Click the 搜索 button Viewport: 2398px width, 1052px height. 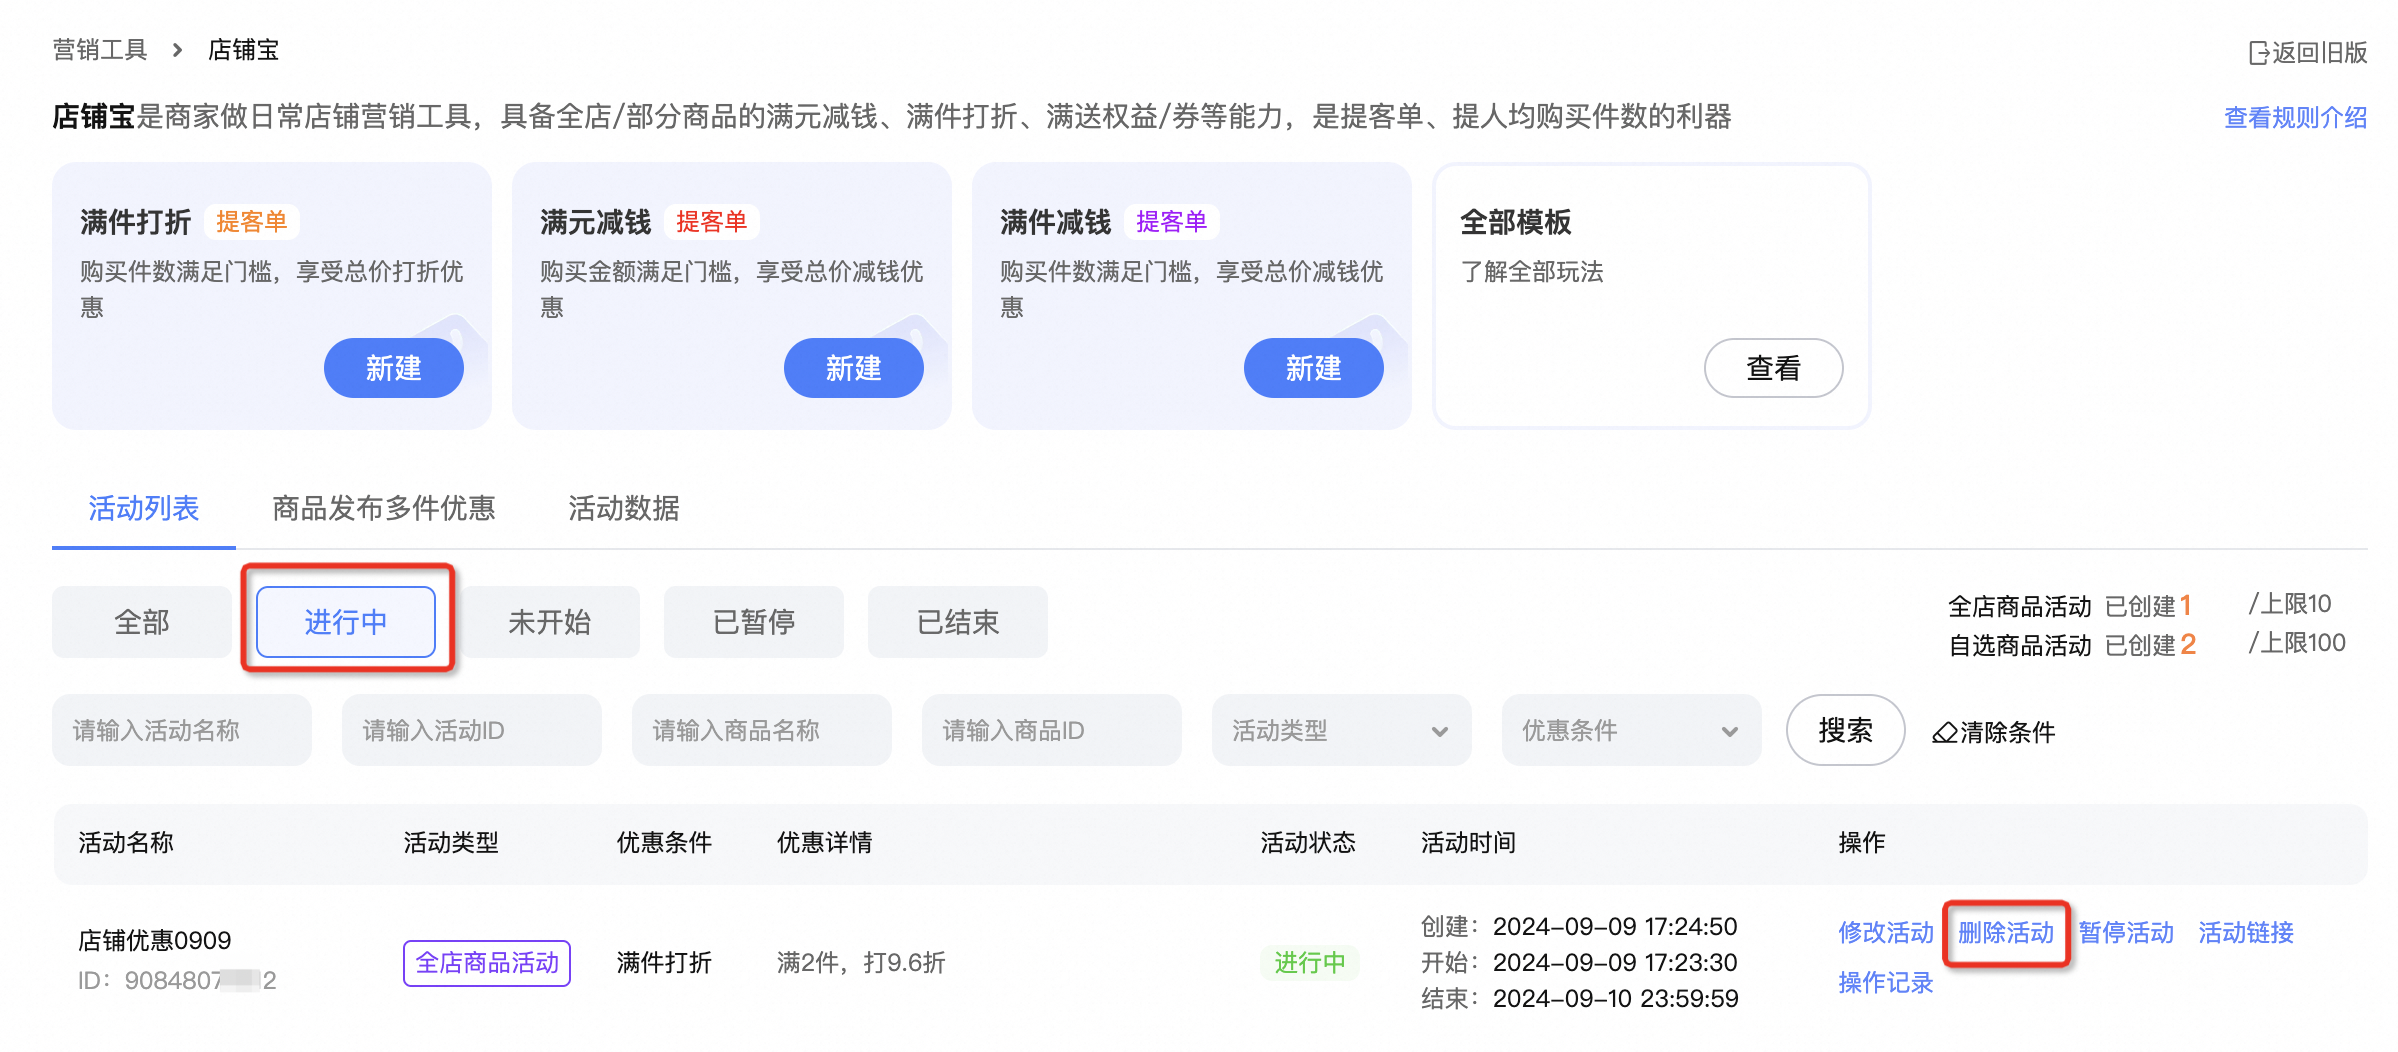coord(1846,731)
